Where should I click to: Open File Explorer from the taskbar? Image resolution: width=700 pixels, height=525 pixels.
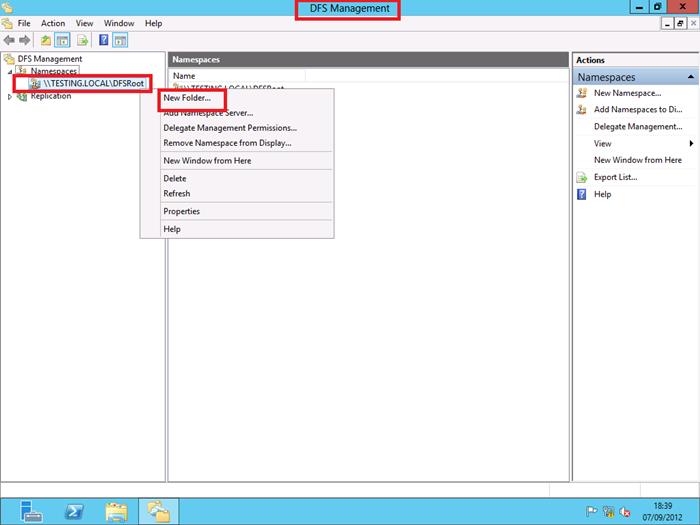point(117,512)
